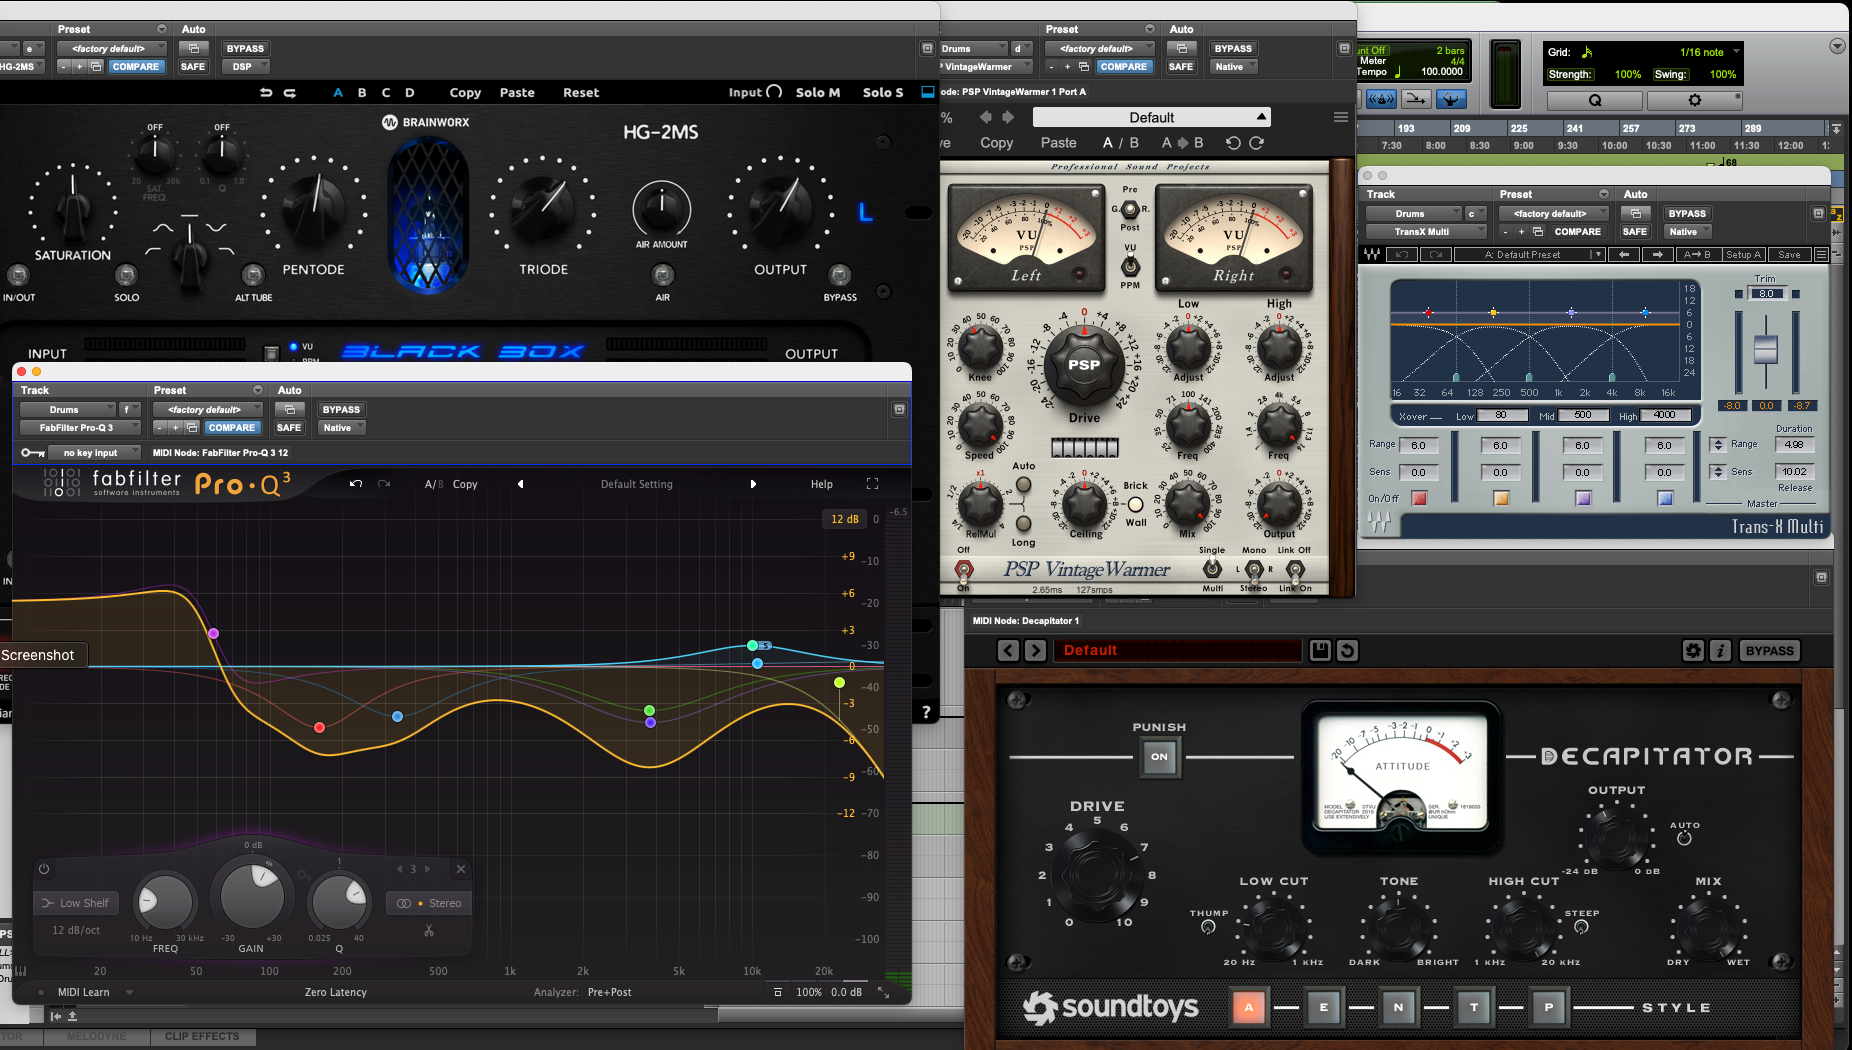Screen dimensions: 1852x1050
Task: Open the Trans-X A: Default Preset dropdown
Action: pyautogui.click(x=1529, y=255)
